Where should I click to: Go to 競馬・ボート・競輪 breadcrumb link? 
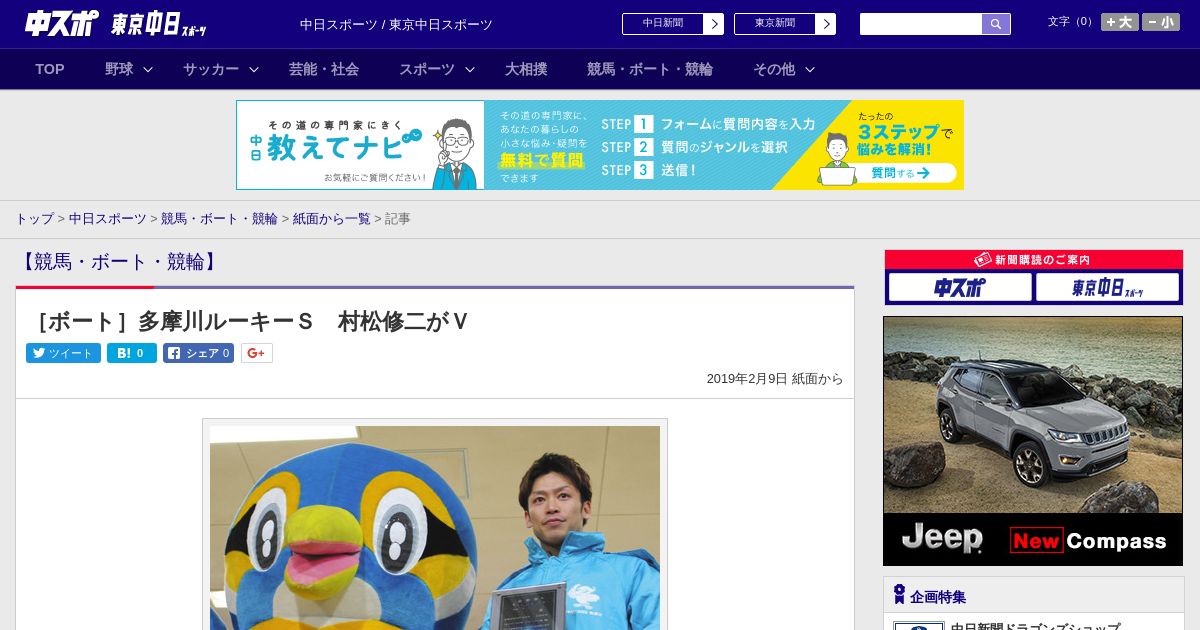pos(219,218)
